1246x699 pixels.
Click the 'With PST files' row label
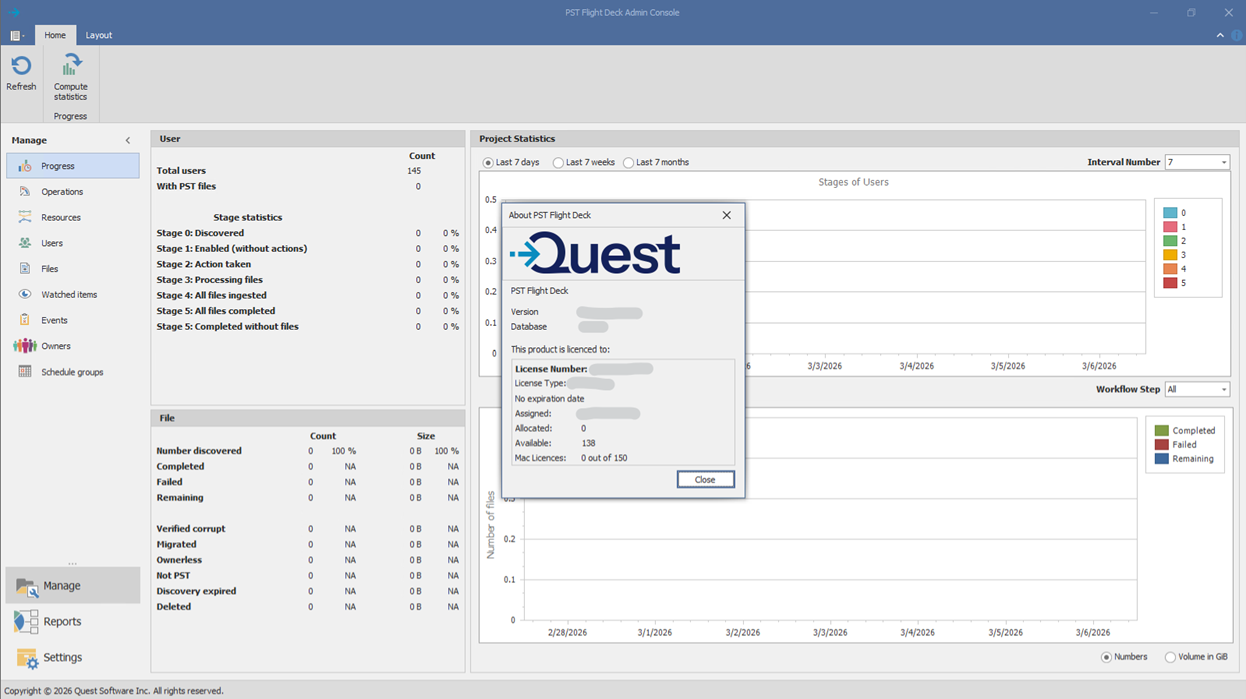click(186, 186)
